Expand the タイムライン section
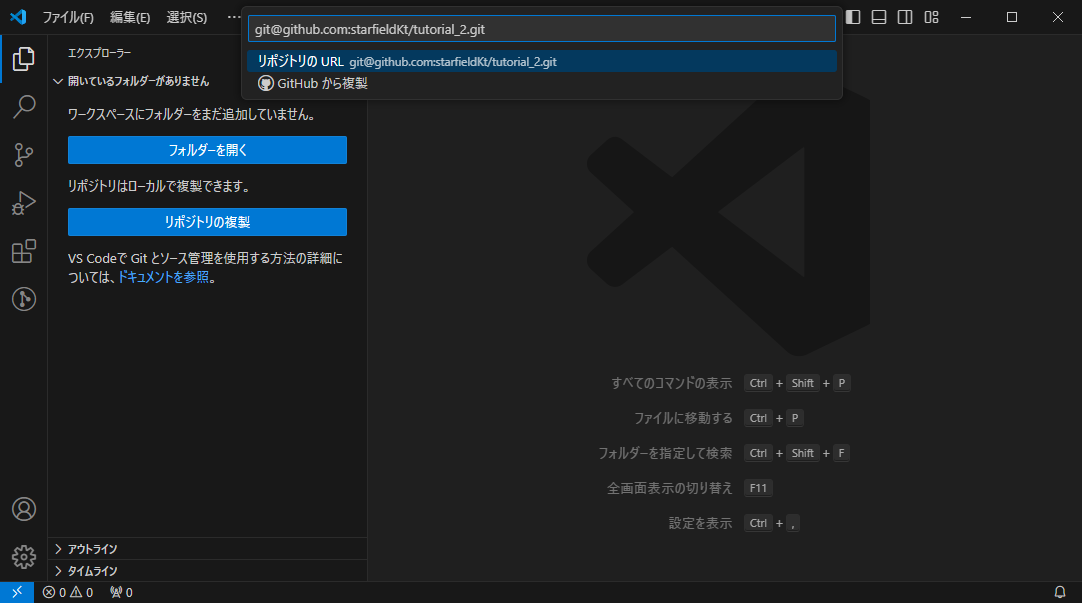The height and width of the screenshot is (603, 1082). tap(207, 571)
